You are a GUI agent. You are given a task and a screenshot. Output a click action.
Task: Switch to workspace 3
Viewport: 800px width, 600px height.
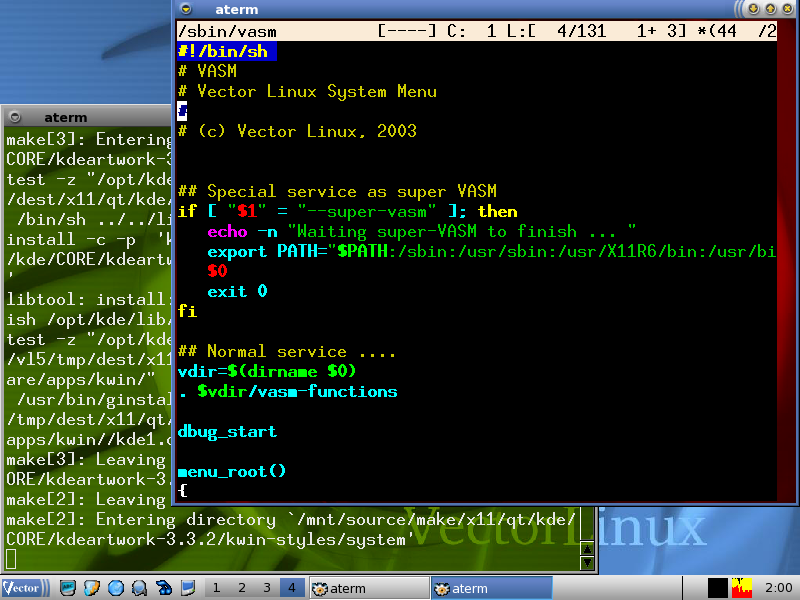267,588
